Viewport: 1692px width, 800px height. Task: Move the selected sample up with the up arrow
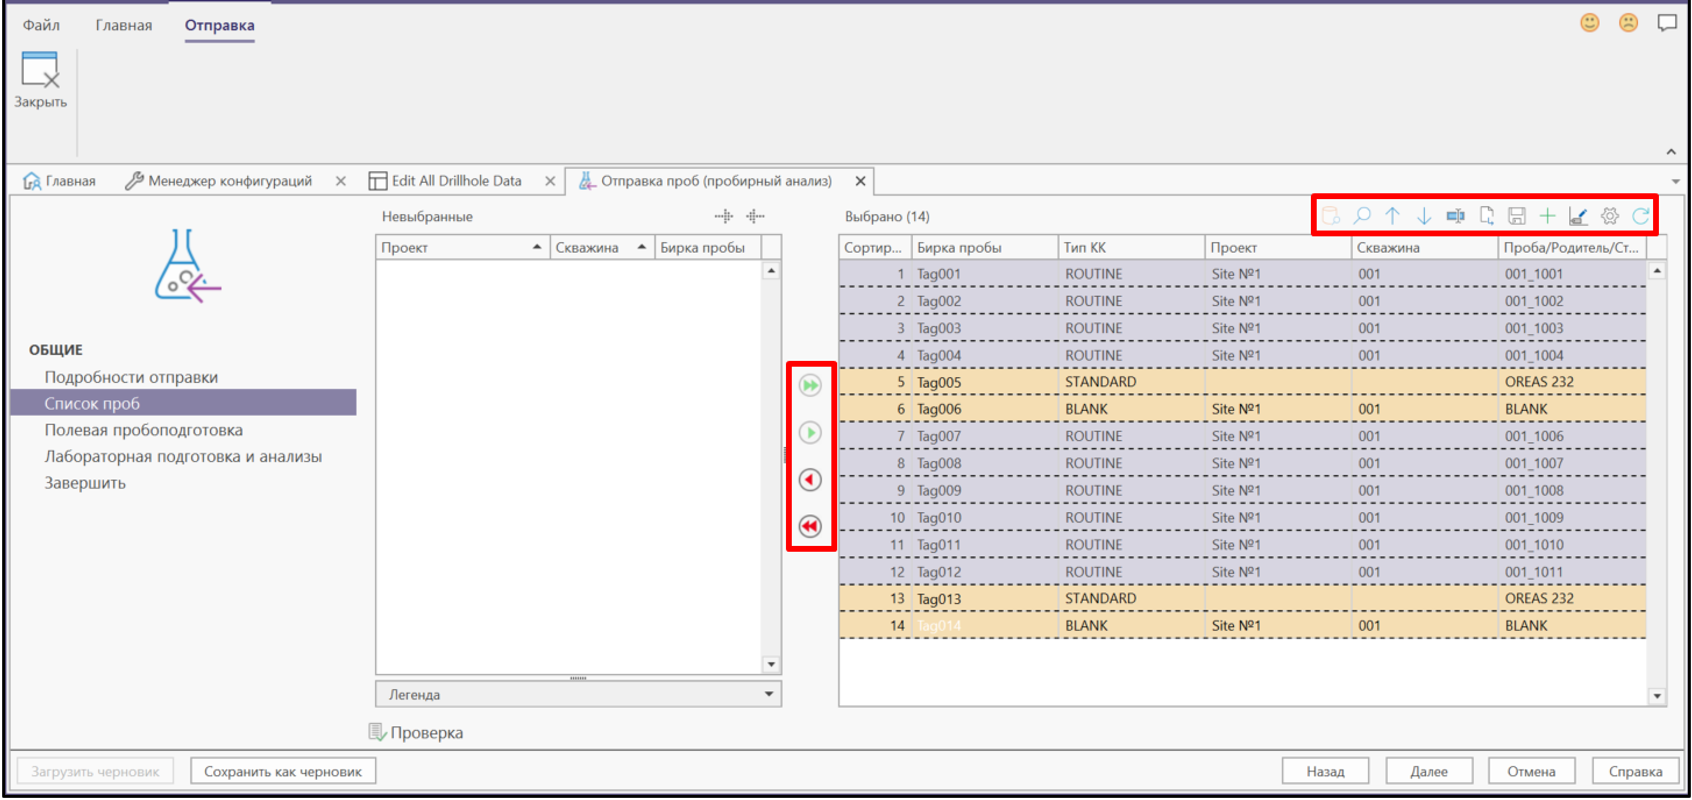[x=1393, y=216]
